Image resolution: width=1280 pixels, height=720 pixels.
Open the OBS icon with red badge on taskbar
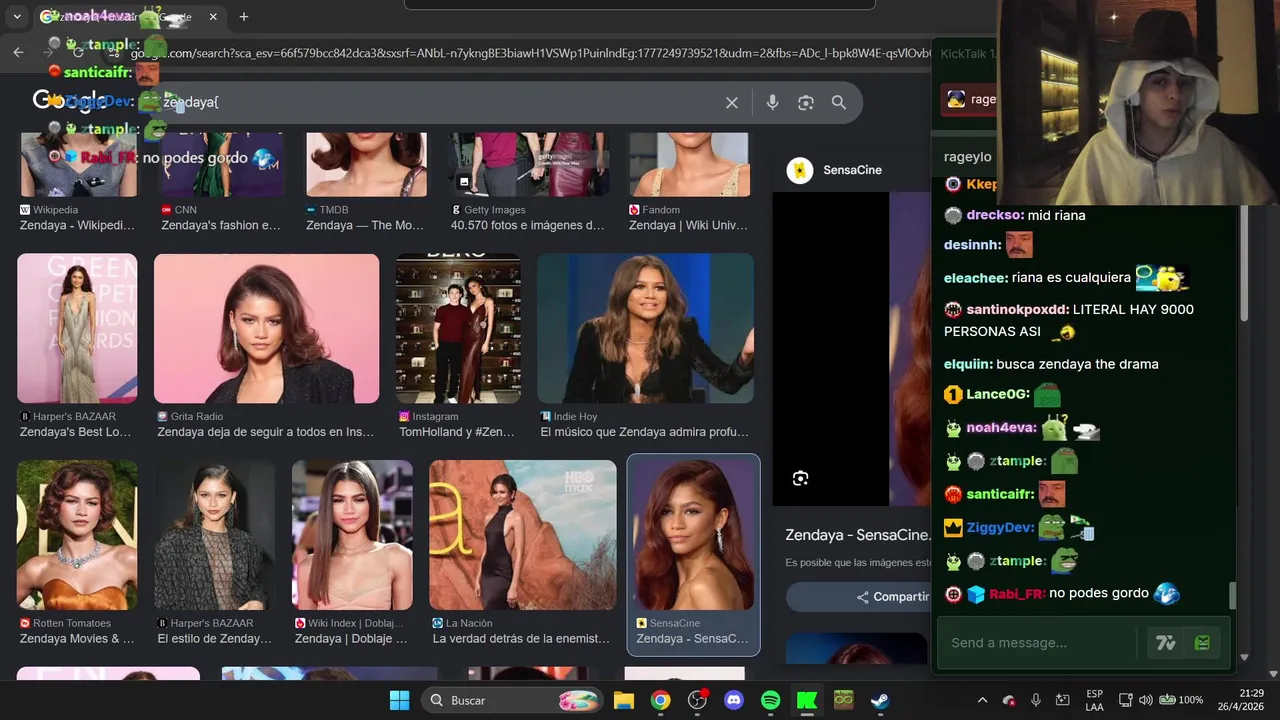click(x=698, y=700)
